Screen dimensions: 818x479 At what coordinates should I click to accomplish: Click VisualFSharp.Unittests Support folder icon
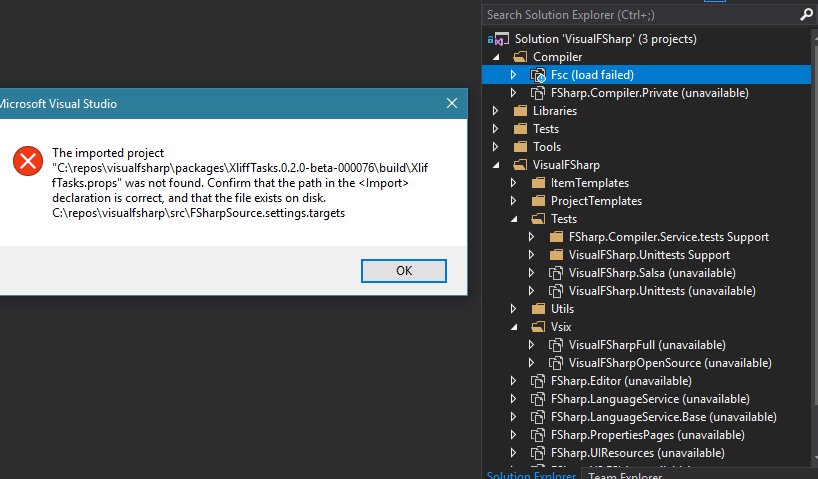pyautogui.click(x=556, y=255)
